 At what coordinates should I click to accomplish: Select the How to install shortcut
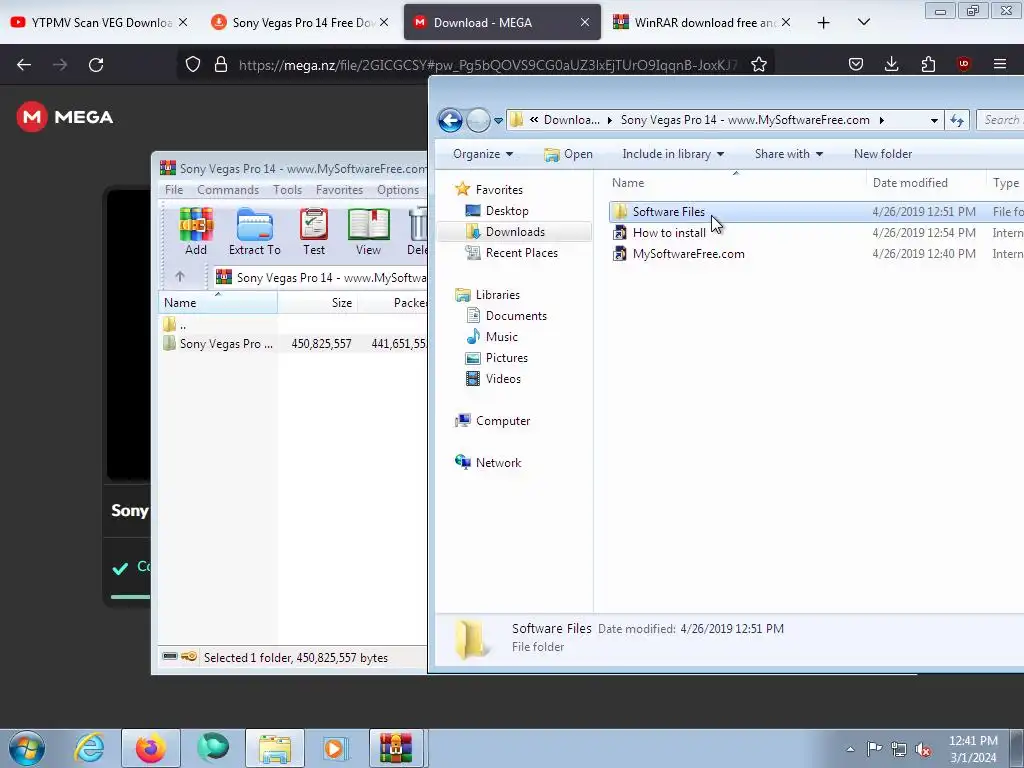[x=669, y=232]
